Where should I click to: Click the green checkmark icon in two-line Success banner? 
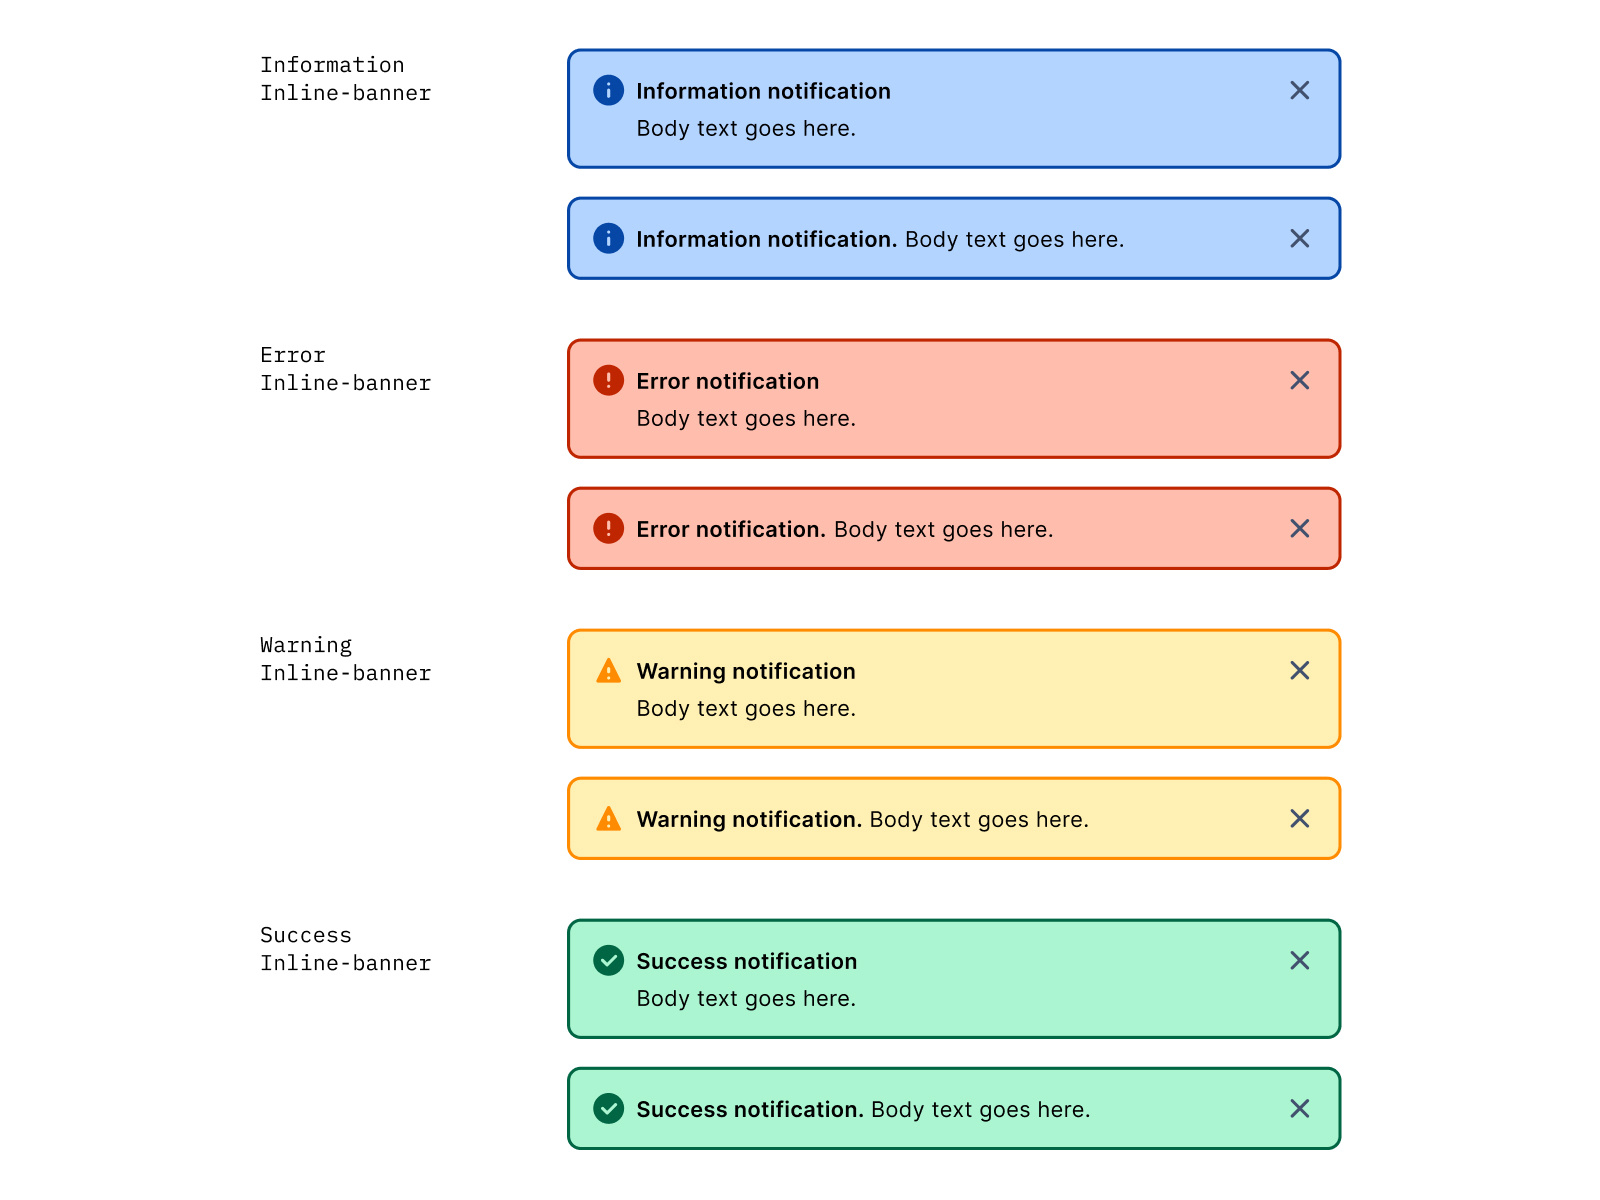608,961
